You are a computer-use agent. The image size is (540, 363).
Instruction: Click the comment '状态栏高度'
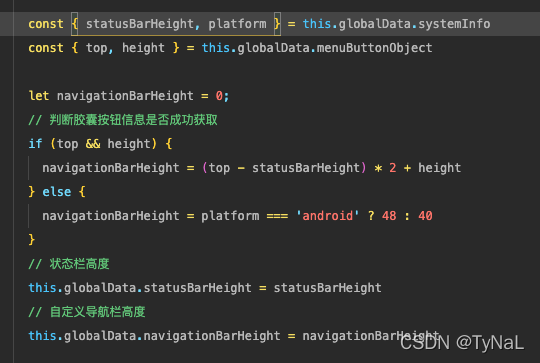[79, 264]
